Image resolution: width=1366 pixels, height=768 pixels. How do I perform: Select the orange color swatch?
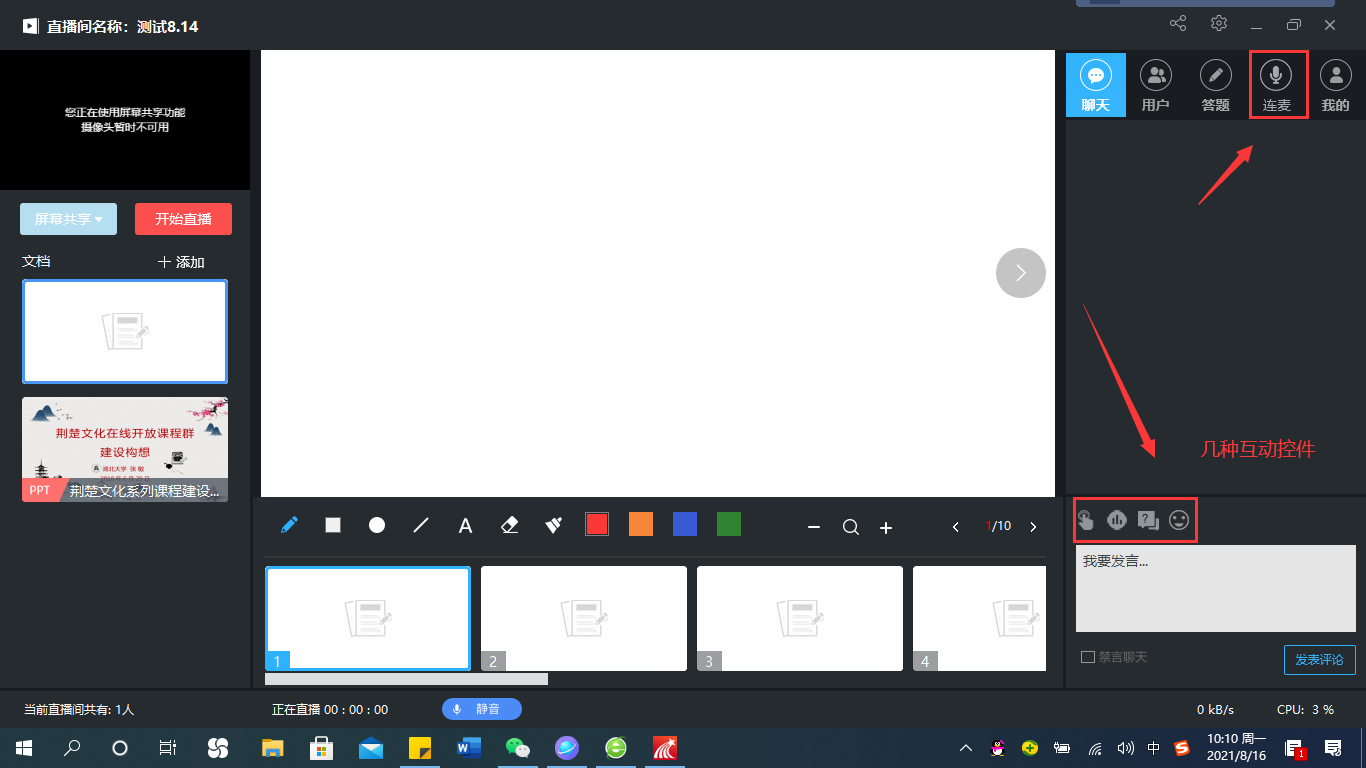point(641,524)
